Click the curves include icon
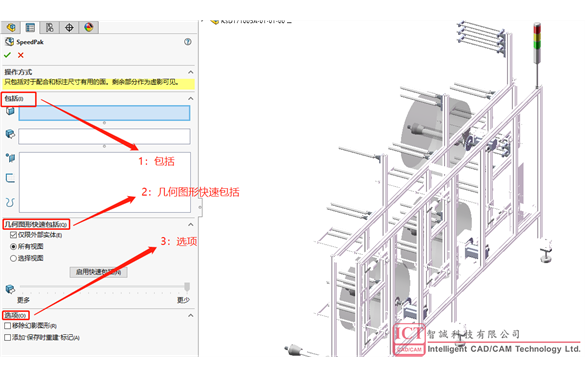 pyautogui.click(x=10, y=202)
